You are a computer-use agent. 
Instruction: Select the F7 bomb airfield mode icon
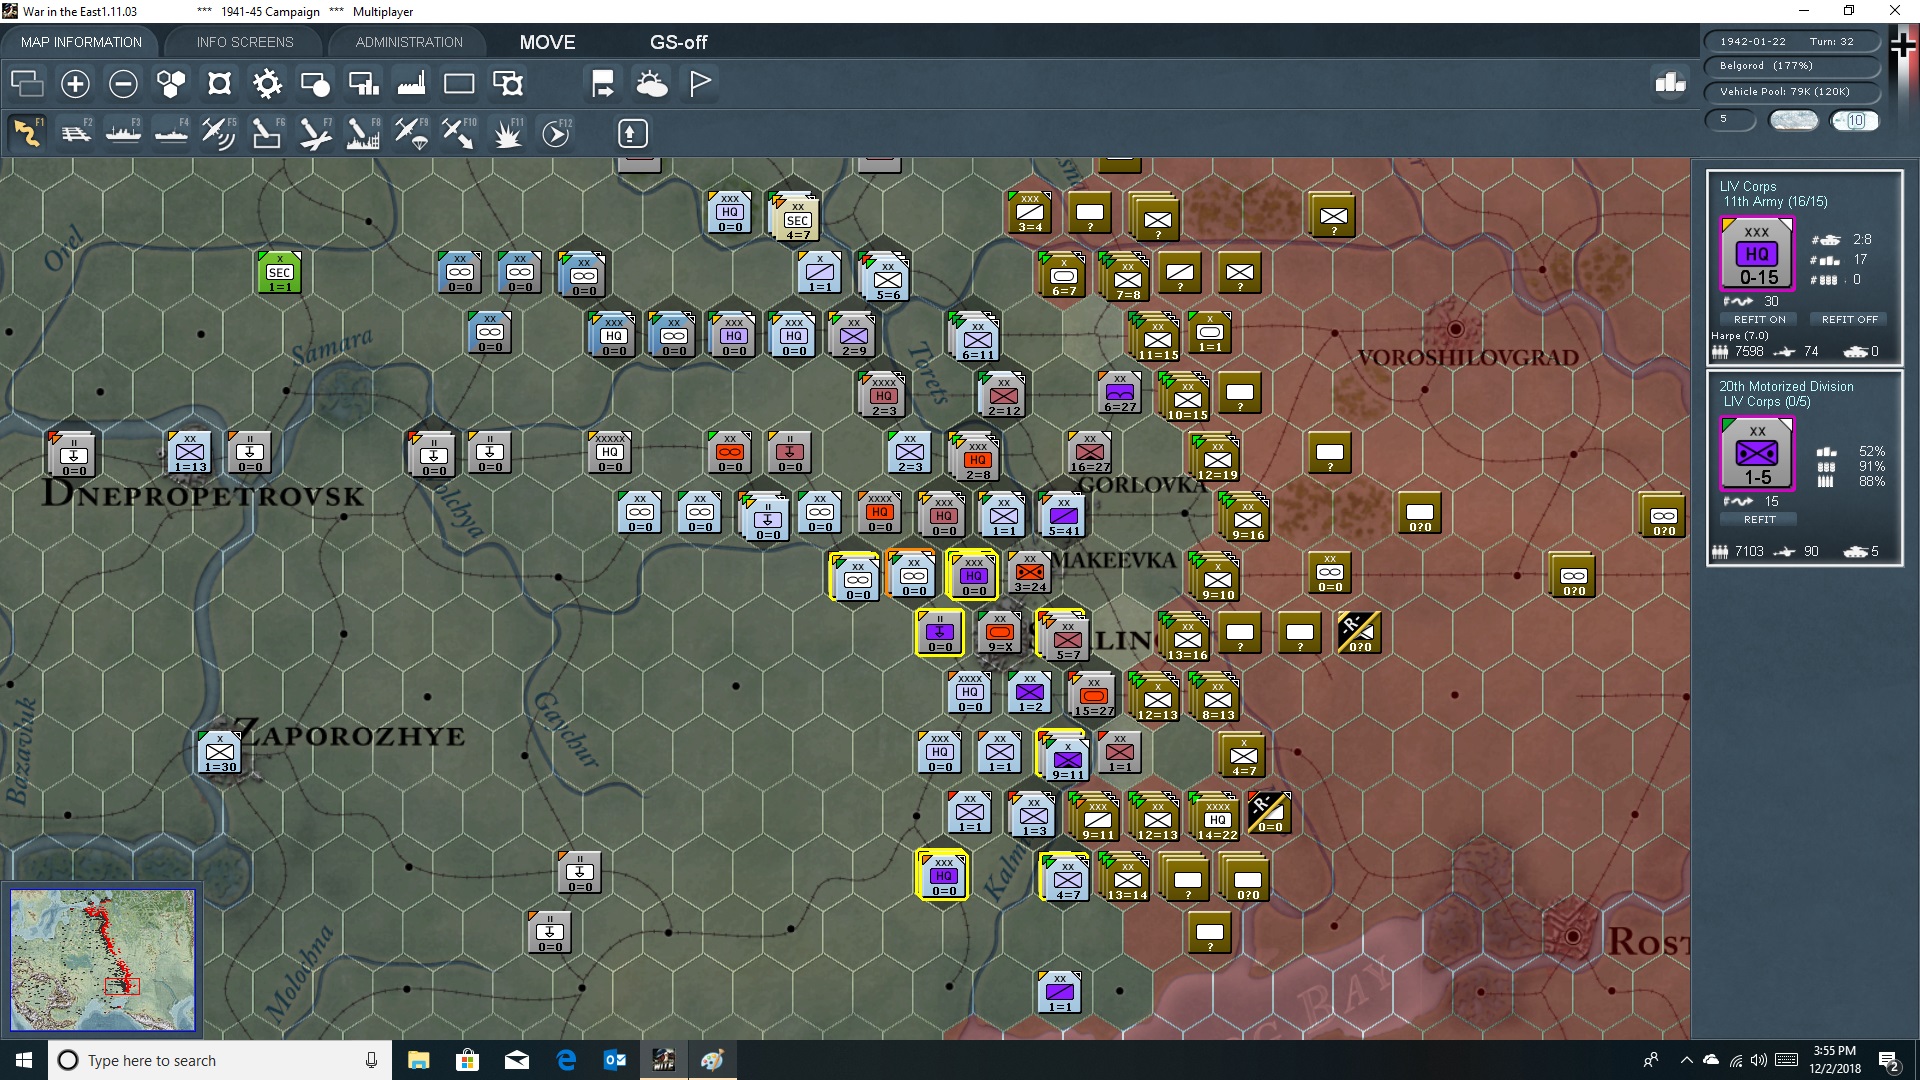pyautogui.click(x=315, y=133)
